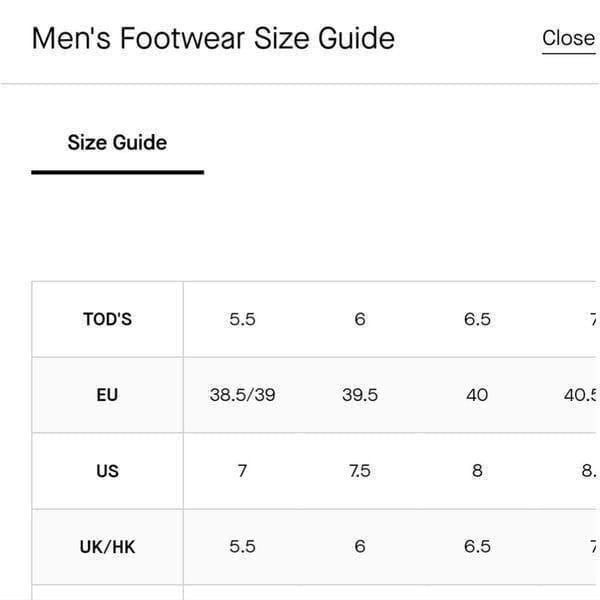Click UK/HK size 6 cell
600x600 pixels.
360,546
